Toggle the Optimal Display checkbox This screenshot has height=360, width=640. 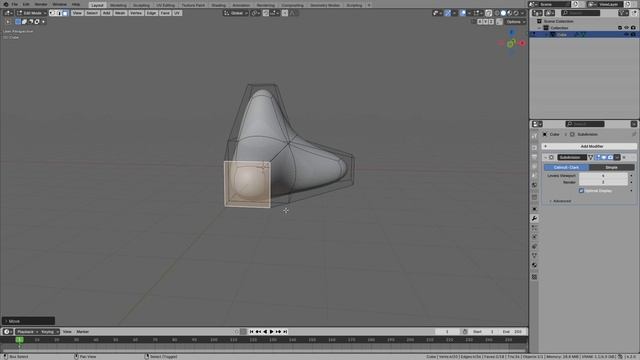click(581, 191)
